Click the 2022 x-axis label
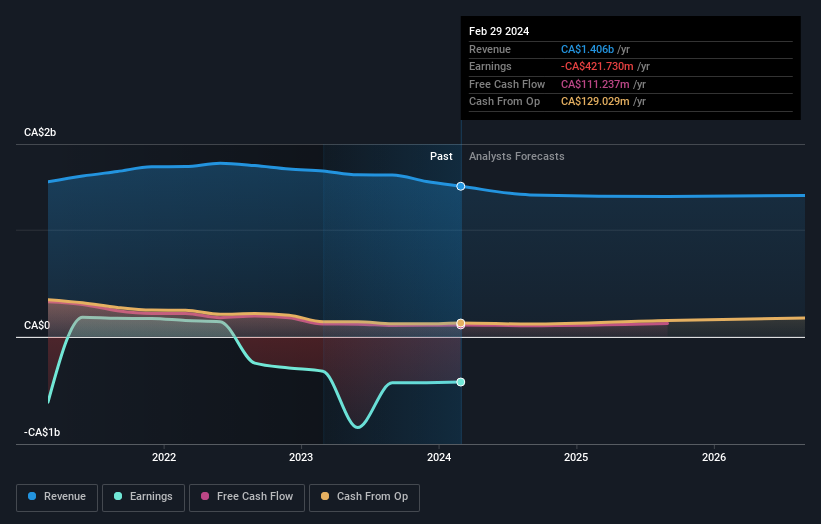Screen dimensions: 821x524 tap(164, 458)
